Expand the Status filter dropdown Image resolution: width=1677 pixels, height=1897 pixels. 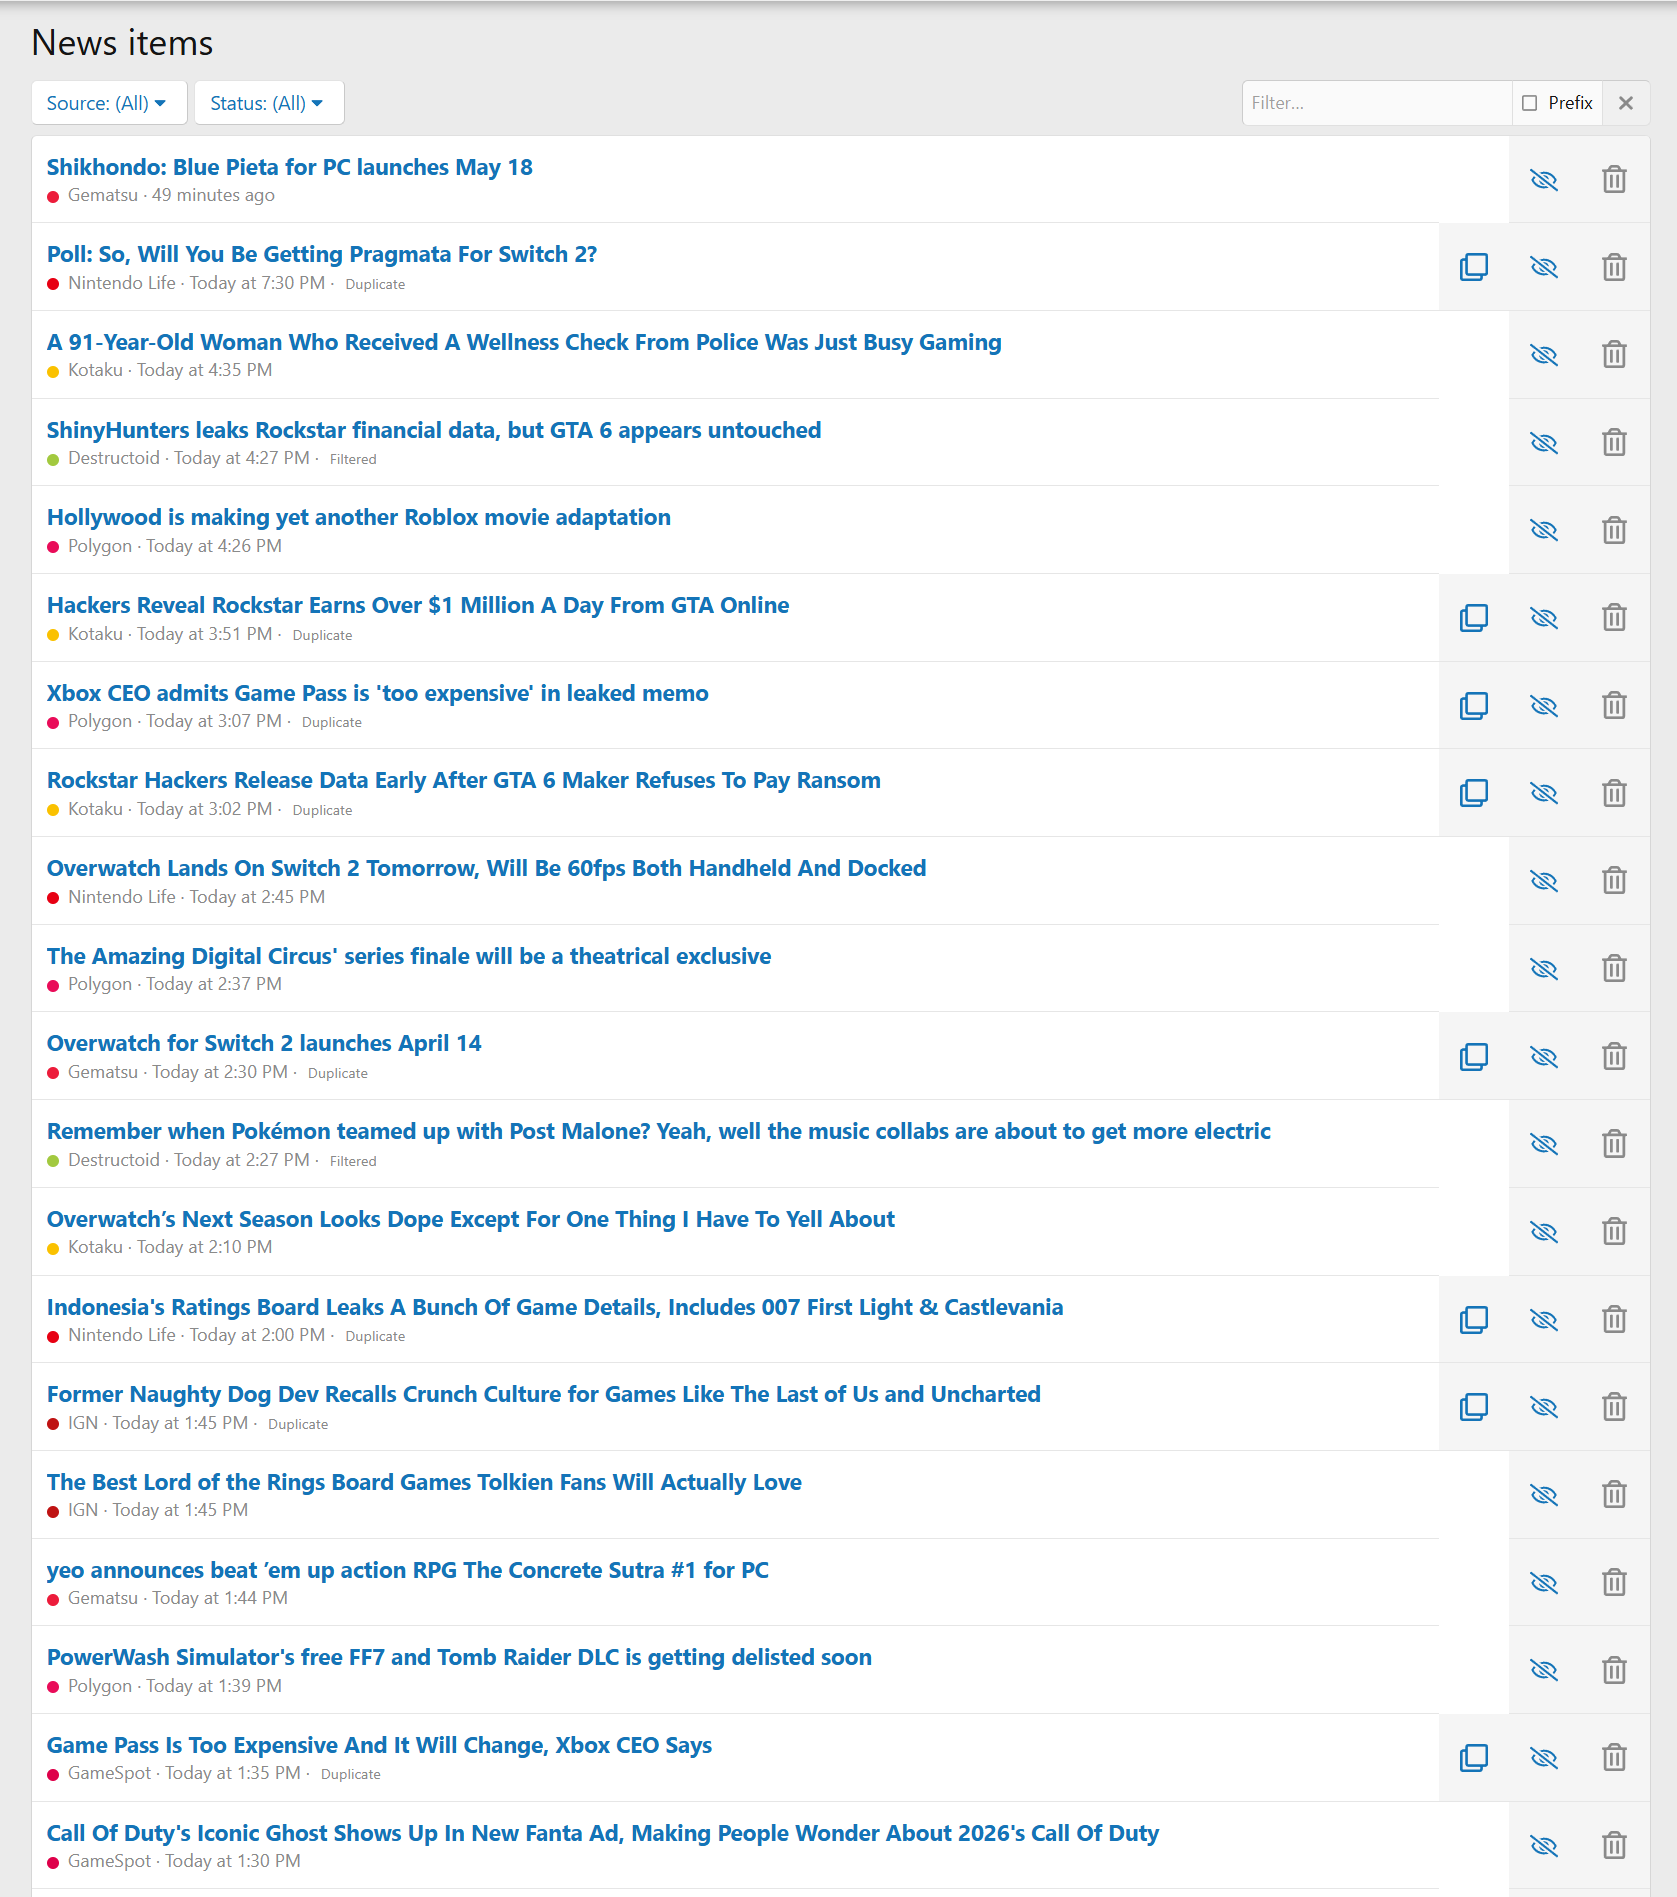click(268, 103)
